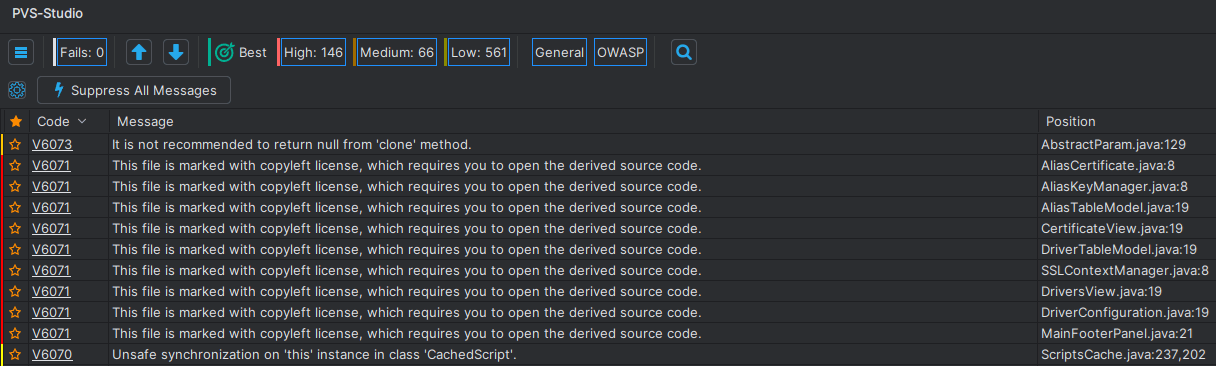Image resolution: width=1216 pixels, height=366 pixels.
Task: Select message about returning null from 'clone'
Action: 292,145
